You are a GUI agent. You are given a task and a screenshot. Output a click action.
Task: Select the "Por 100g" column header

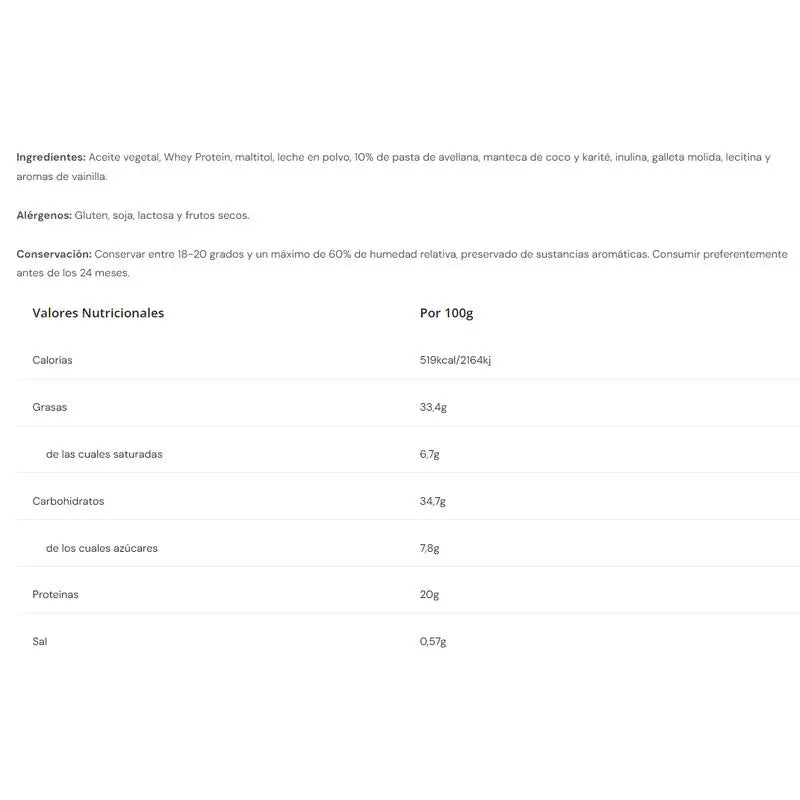(x=446, y=313)
